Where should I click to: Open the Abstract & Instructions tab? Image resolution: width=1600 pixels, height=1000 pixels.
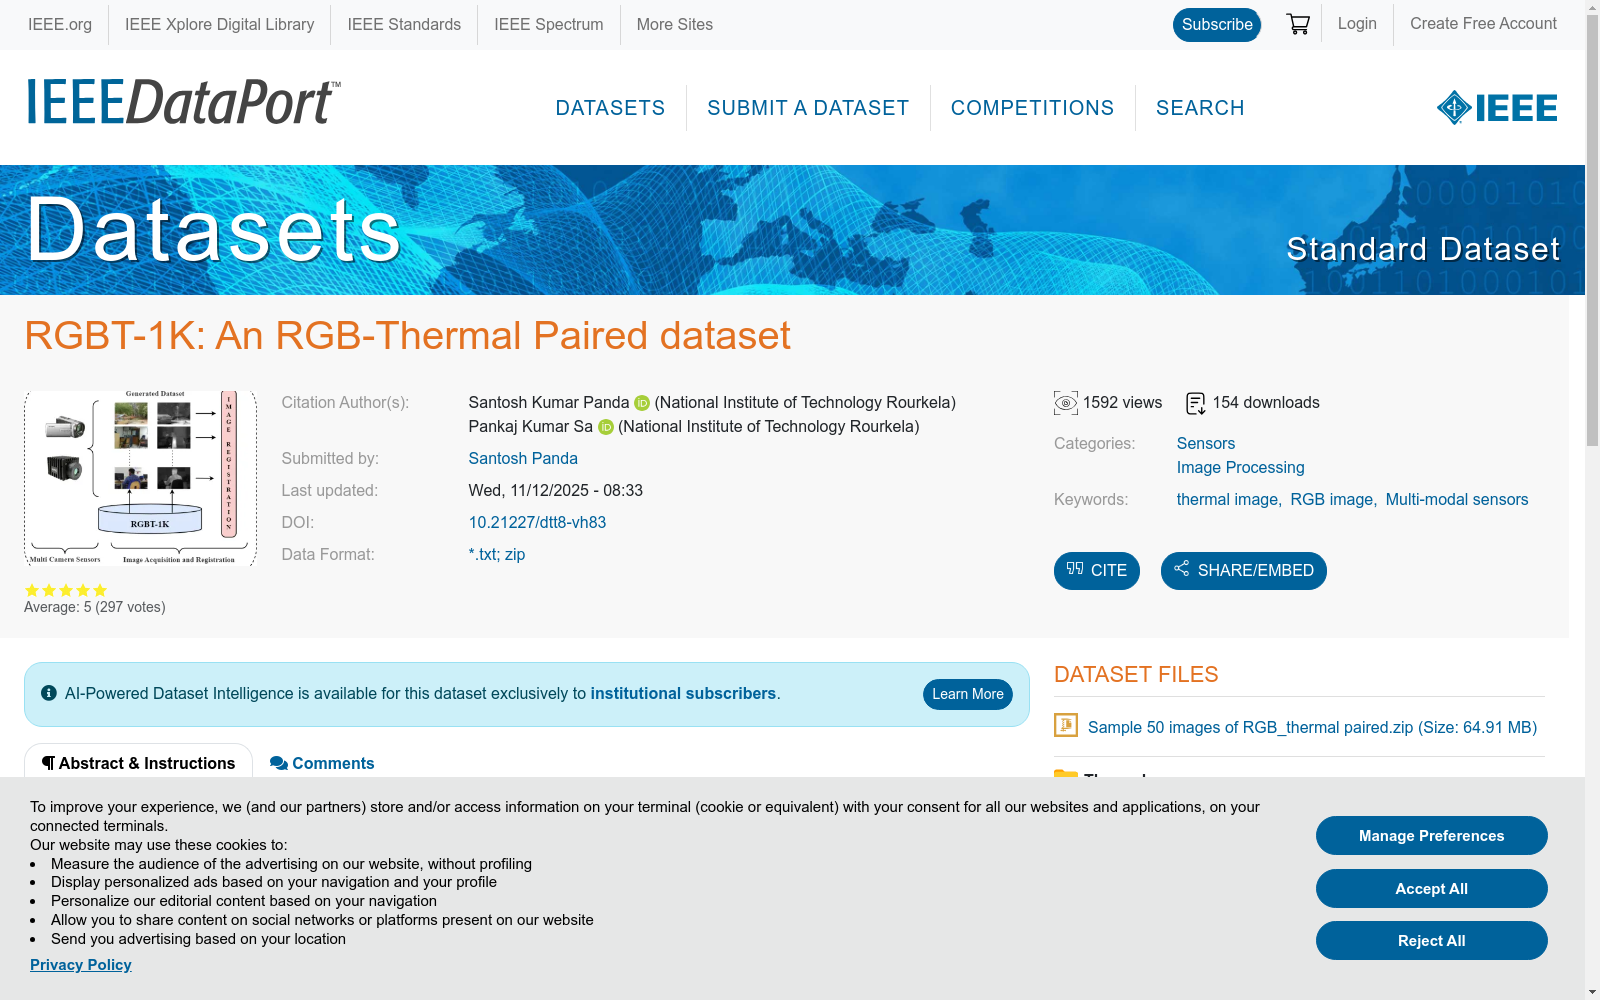(138, 763)
